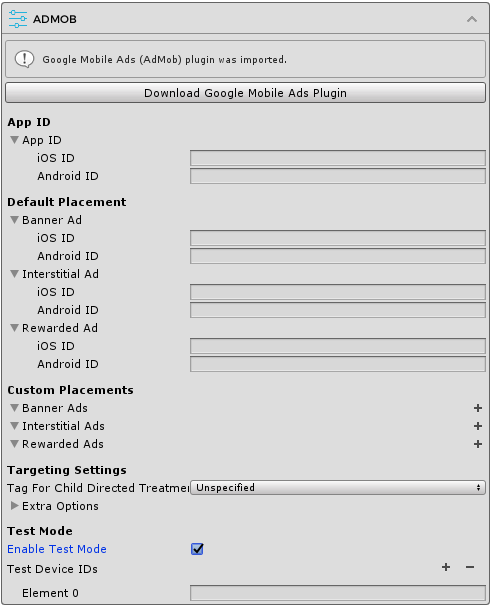Add a custom Interstitial Ads placement with plus
This screenshot has height=609, width=497.
pyautogui.click(x=478, y=426)
